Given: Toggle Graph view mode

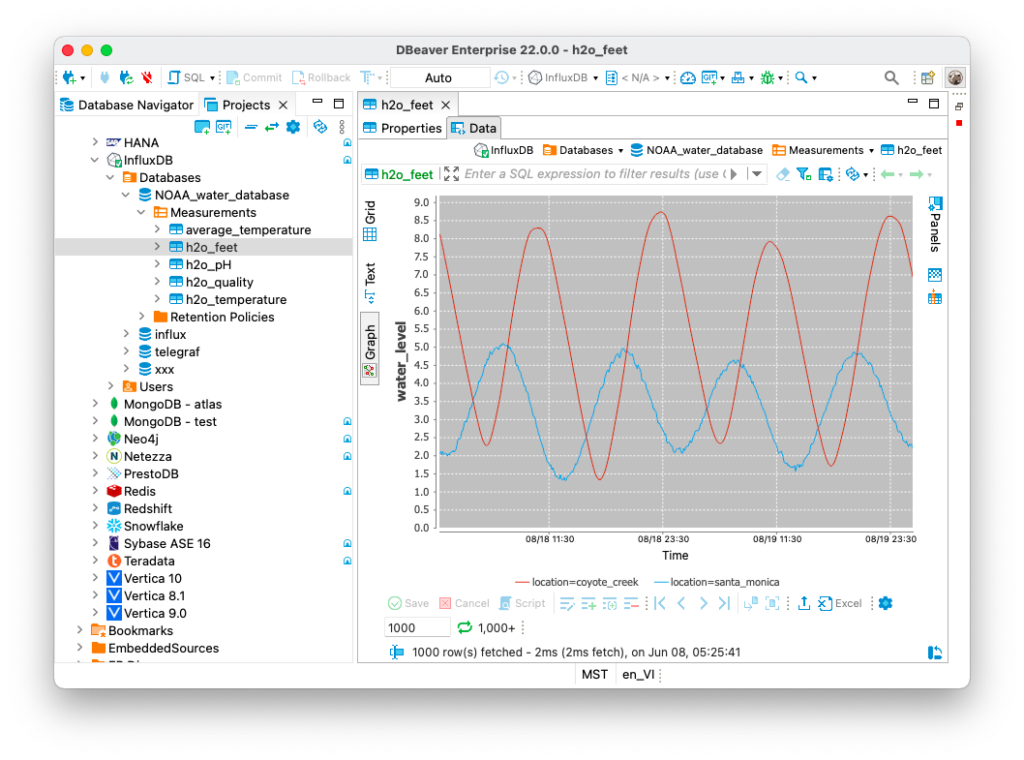Looking at the screenshot, I should (370, 350).
